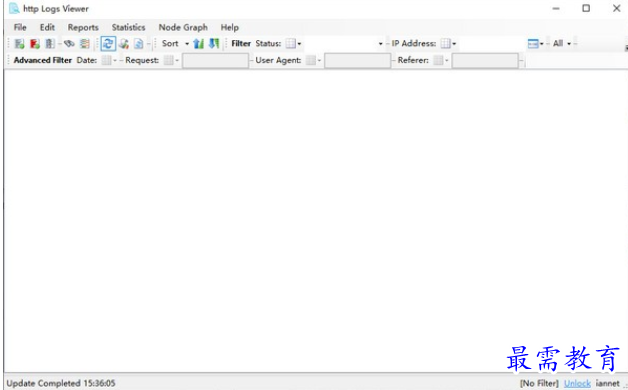Click the Date filter grid icon
Viewport: 628px width, 390px height.
[106, 60]
